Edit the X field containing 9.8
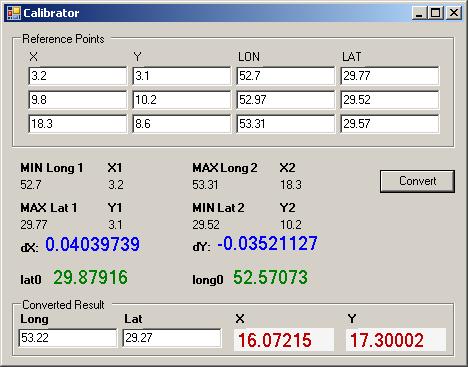This screenshot has width=468, height=367. pos(77,100)
